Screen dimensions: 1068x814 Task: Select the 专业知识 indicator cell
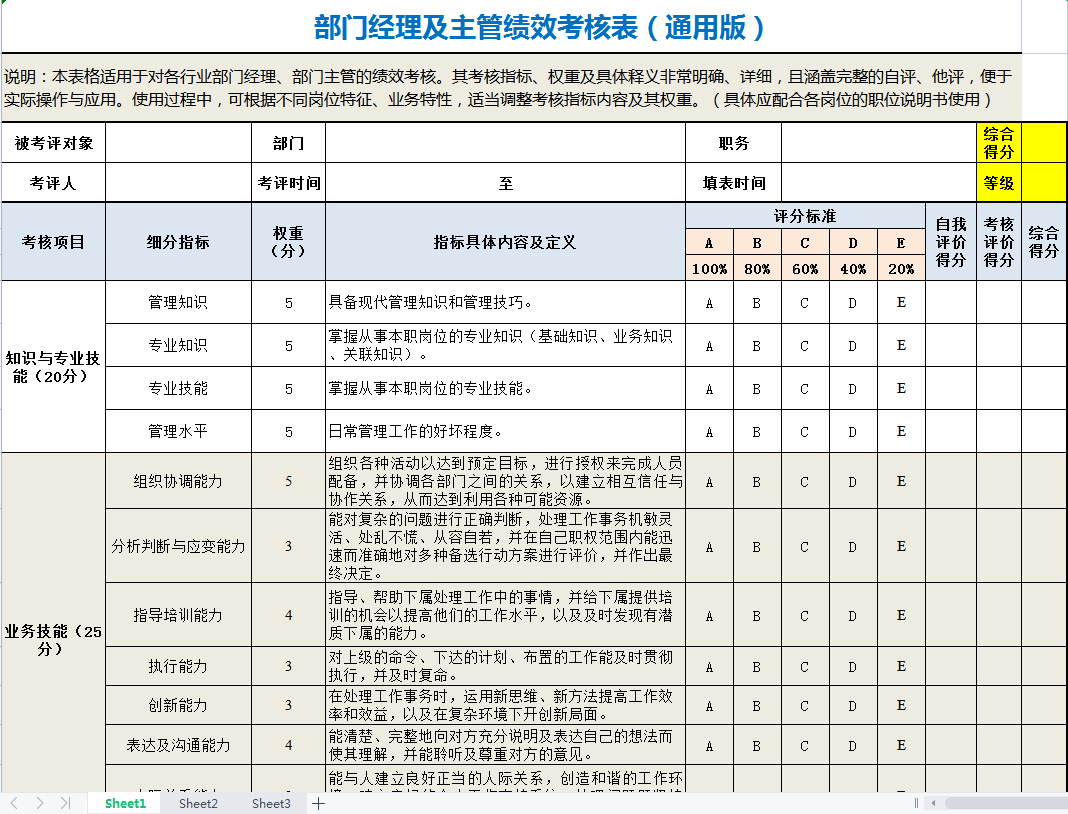click(178, 345)
